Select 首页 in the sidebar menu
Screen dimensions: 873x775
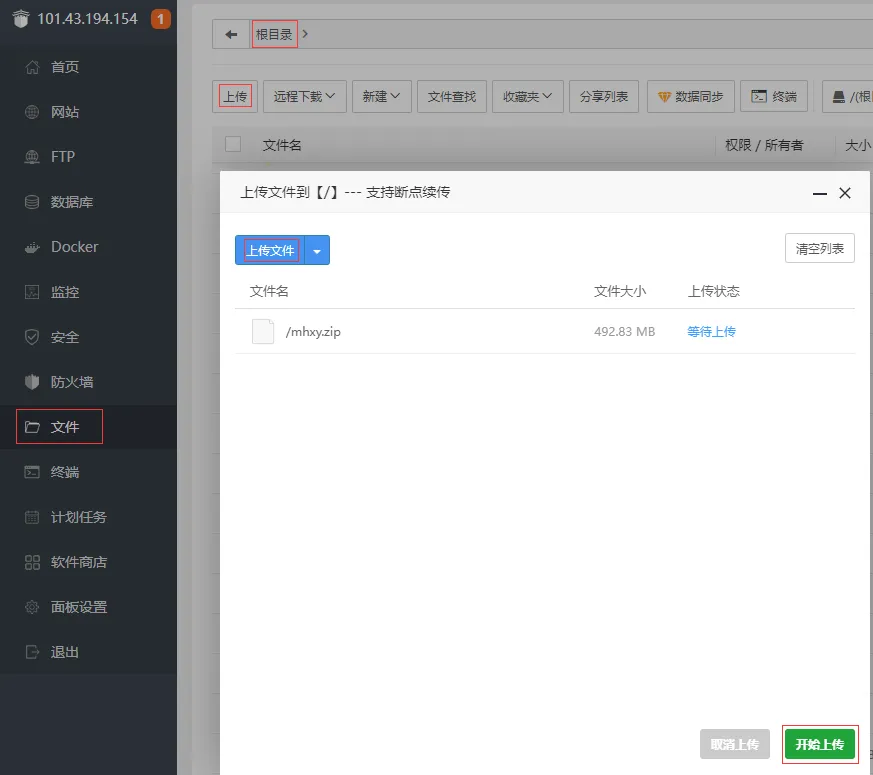[x=65, y=67]
